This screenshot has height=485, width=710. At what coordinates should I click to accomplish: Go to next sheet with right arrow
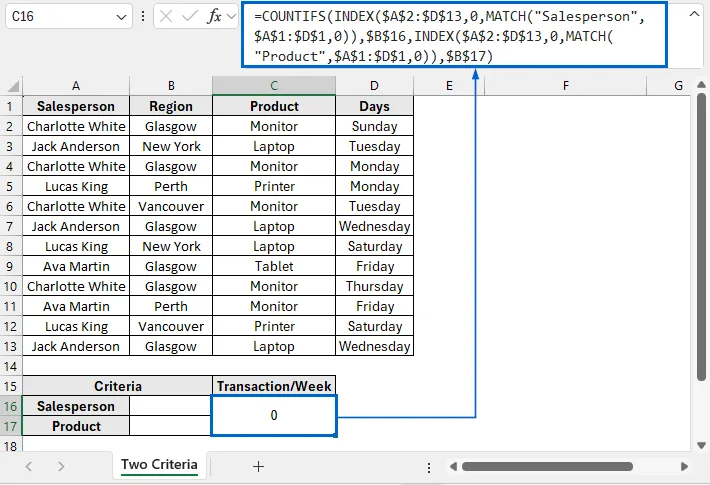pyautogui.click(x=61, y=466)
